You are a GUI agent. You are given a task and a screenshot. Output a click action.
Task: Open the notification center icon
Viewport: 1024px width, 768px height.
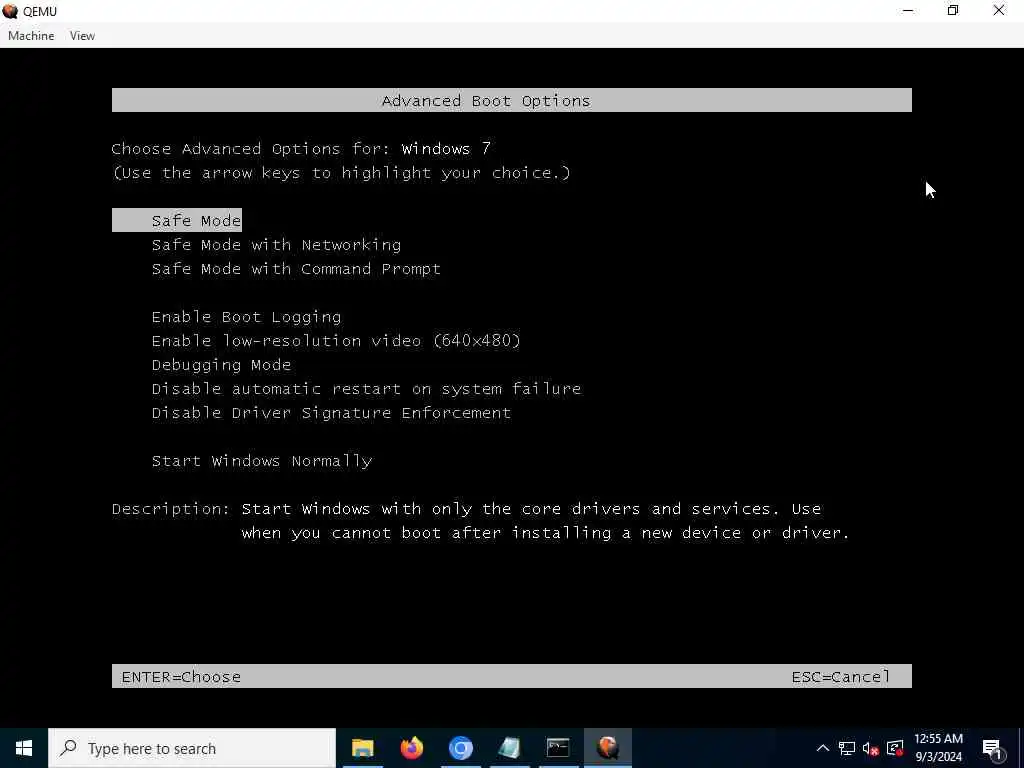tap(993, 748)
